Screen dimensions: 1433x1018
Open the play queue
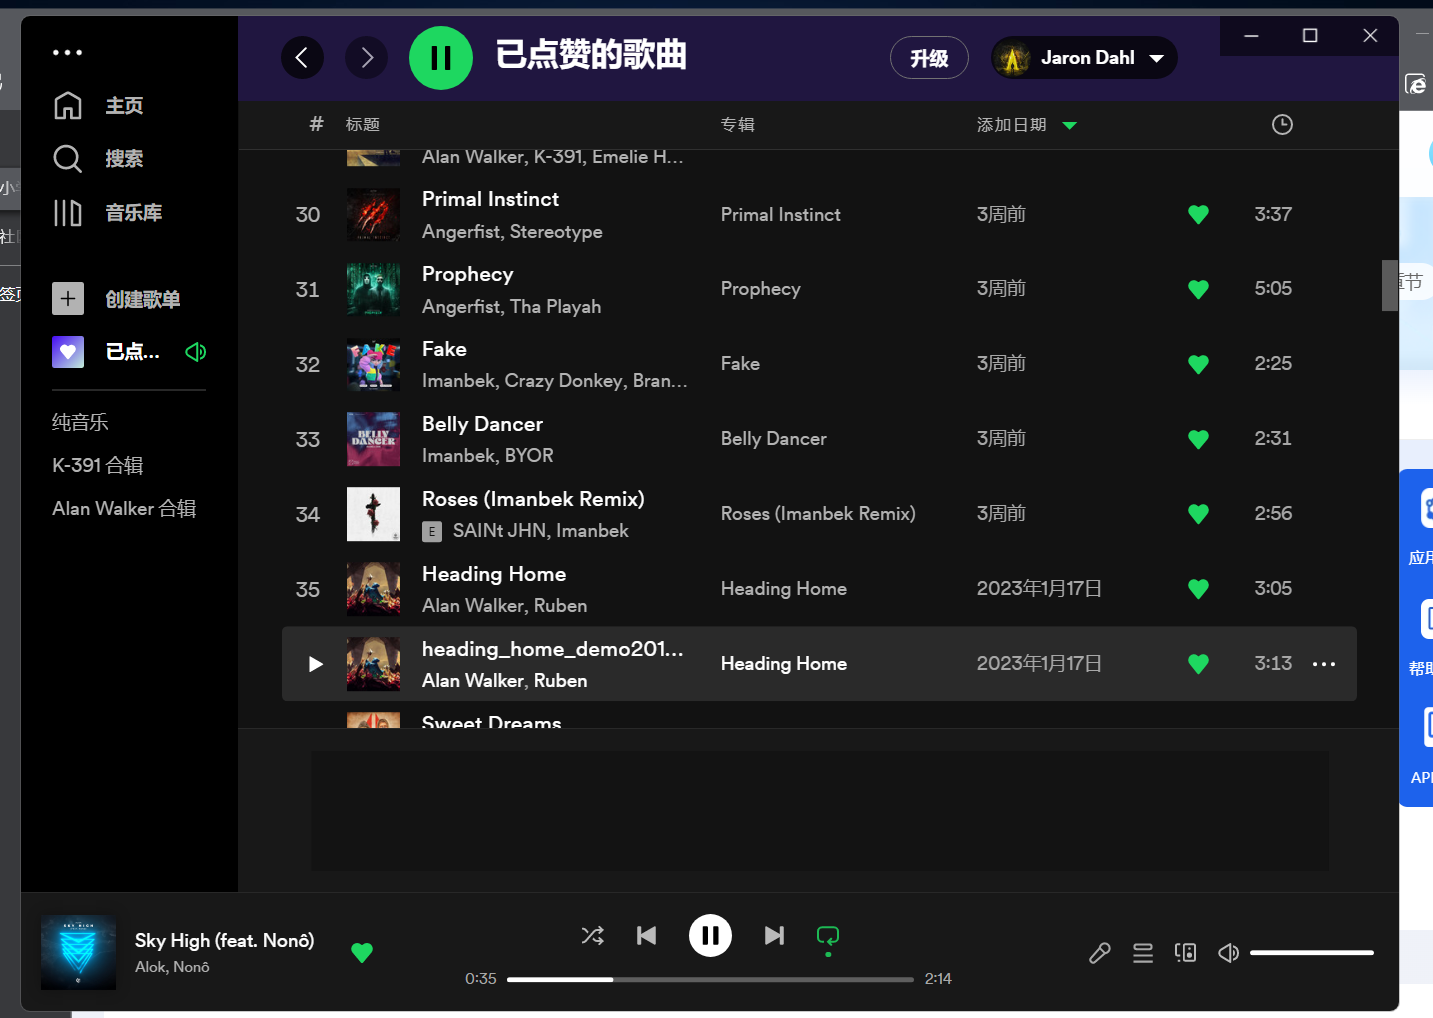[1143, 953]
